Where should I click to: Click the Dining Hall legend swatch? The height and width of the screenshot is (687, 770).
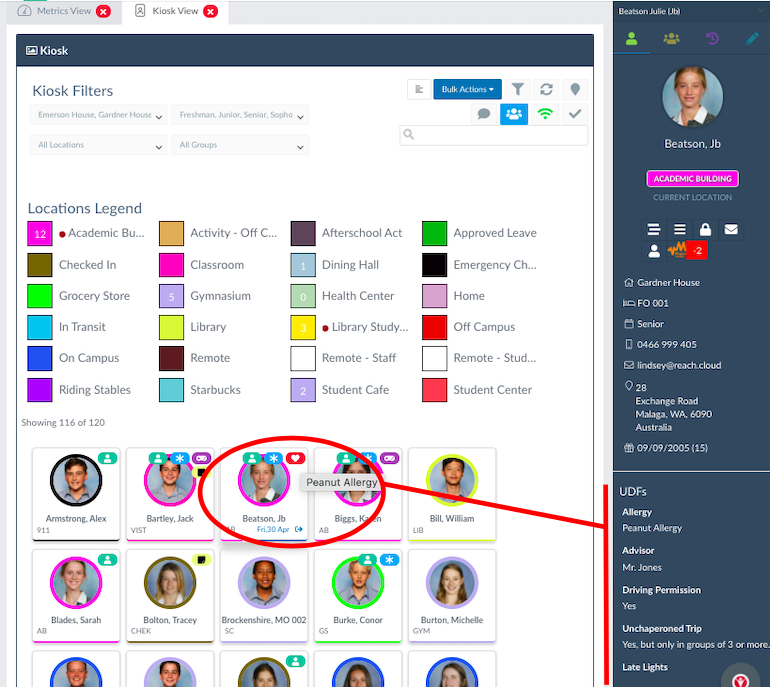point(303,265)
